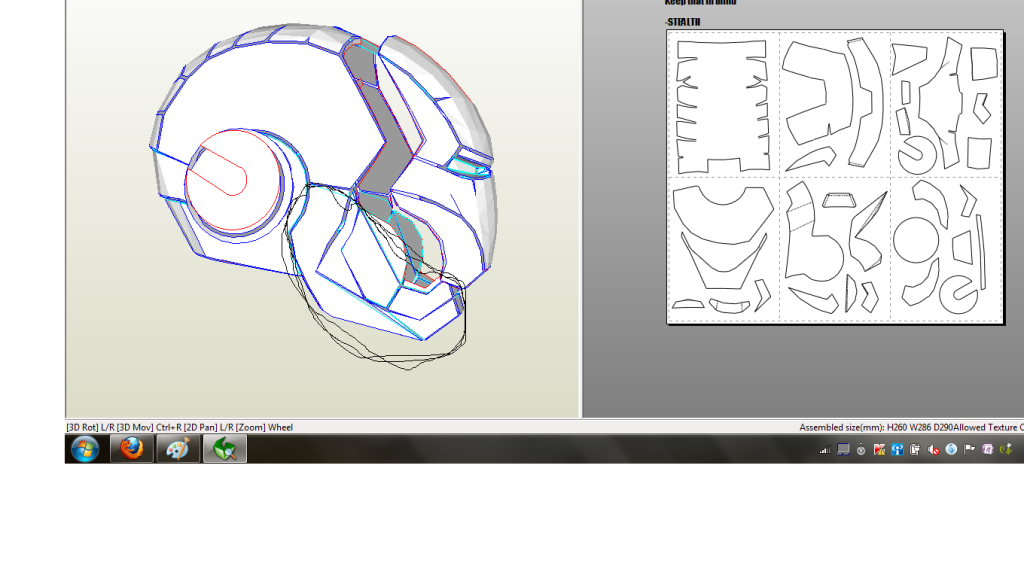The height and width of the screenshot is (578, 1024).
Task: Click the -STEALTH label above the pattern
Action: (x=682, y=22)
